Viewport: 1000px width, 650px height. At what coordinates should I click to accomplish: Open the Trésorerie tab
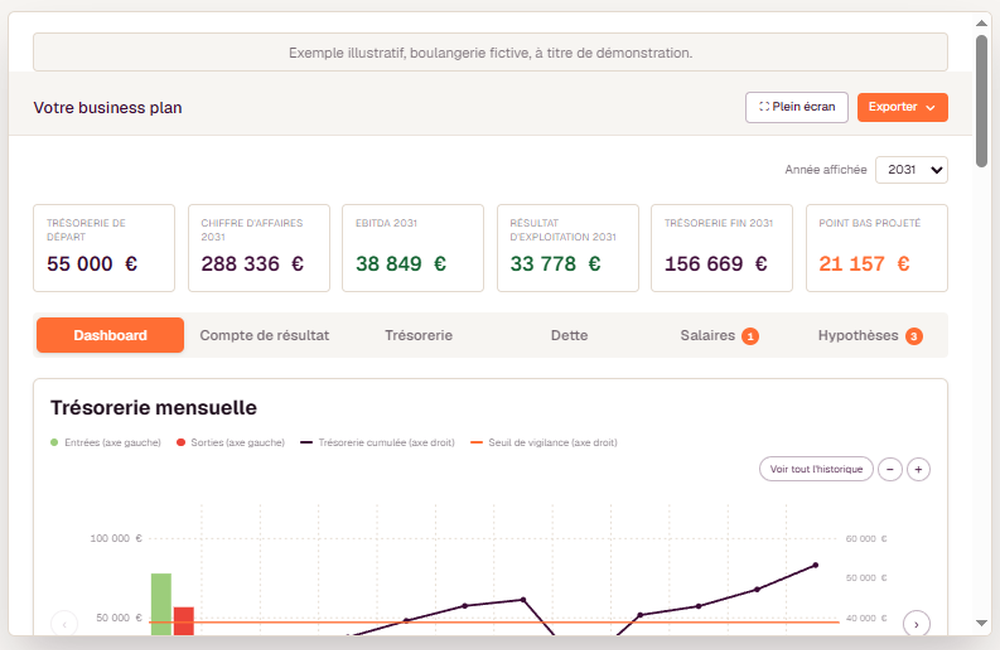click(418, 336)
